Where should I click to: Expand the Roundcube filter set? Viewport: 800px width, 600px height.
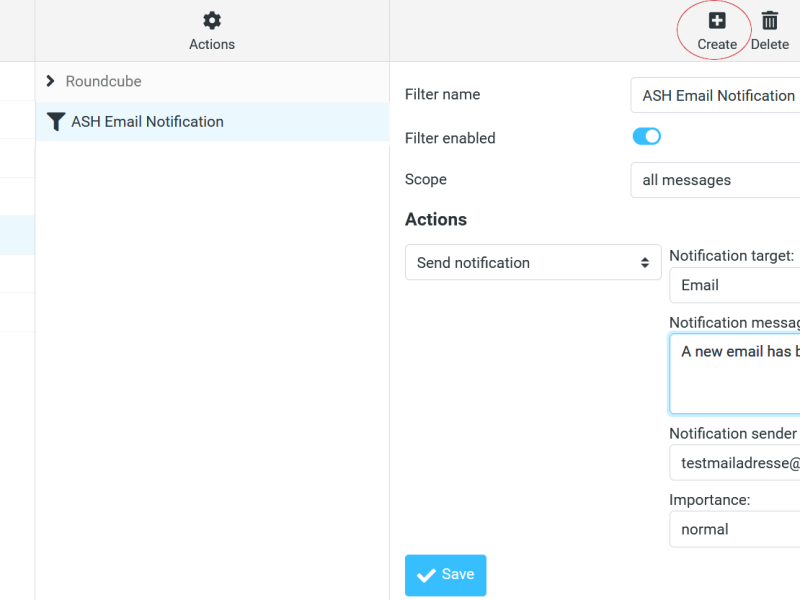(50, 81)
